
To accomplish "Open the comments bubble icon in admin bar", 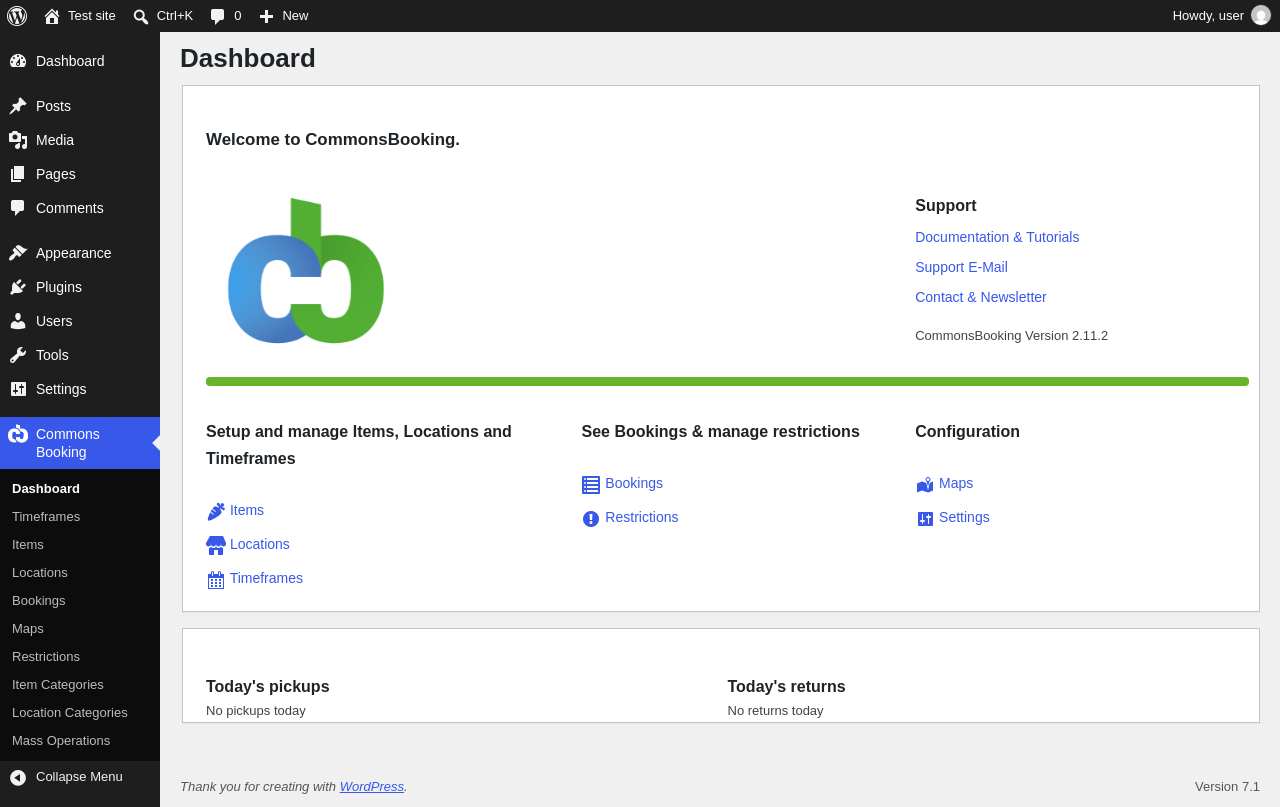I will point(218,16).
